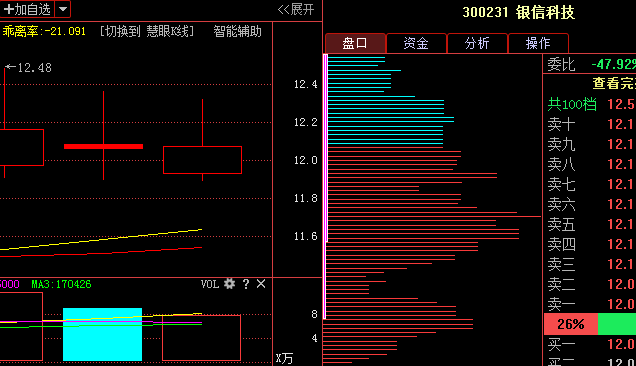Screen dimensions: 636x366
Task: Select the 卖七 order row
Action: (590, 184)
